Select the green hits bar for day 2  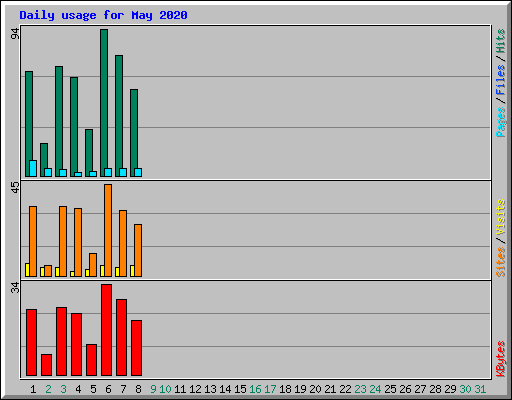[44, 160]
